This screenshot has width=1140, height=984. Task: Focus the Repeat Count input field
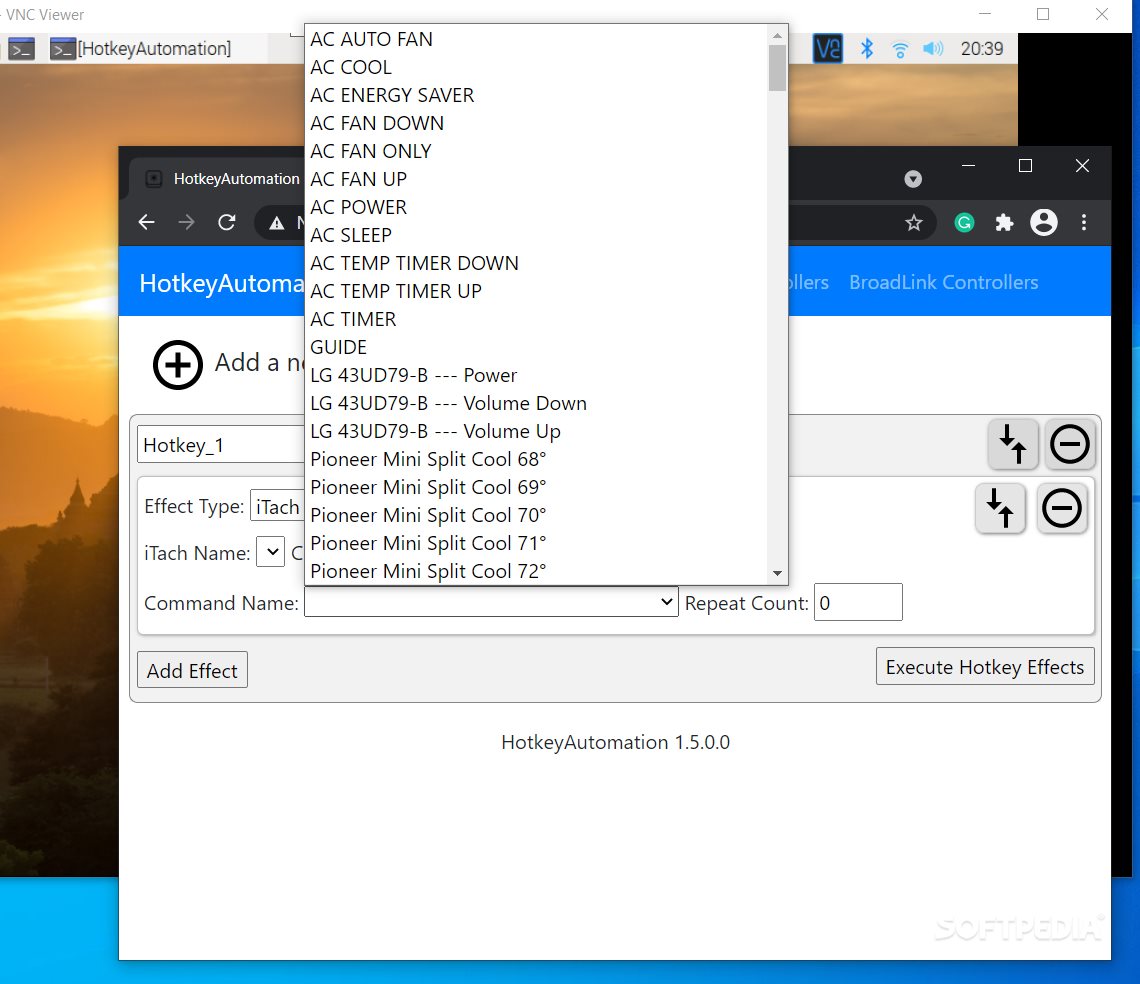point(858,602)
